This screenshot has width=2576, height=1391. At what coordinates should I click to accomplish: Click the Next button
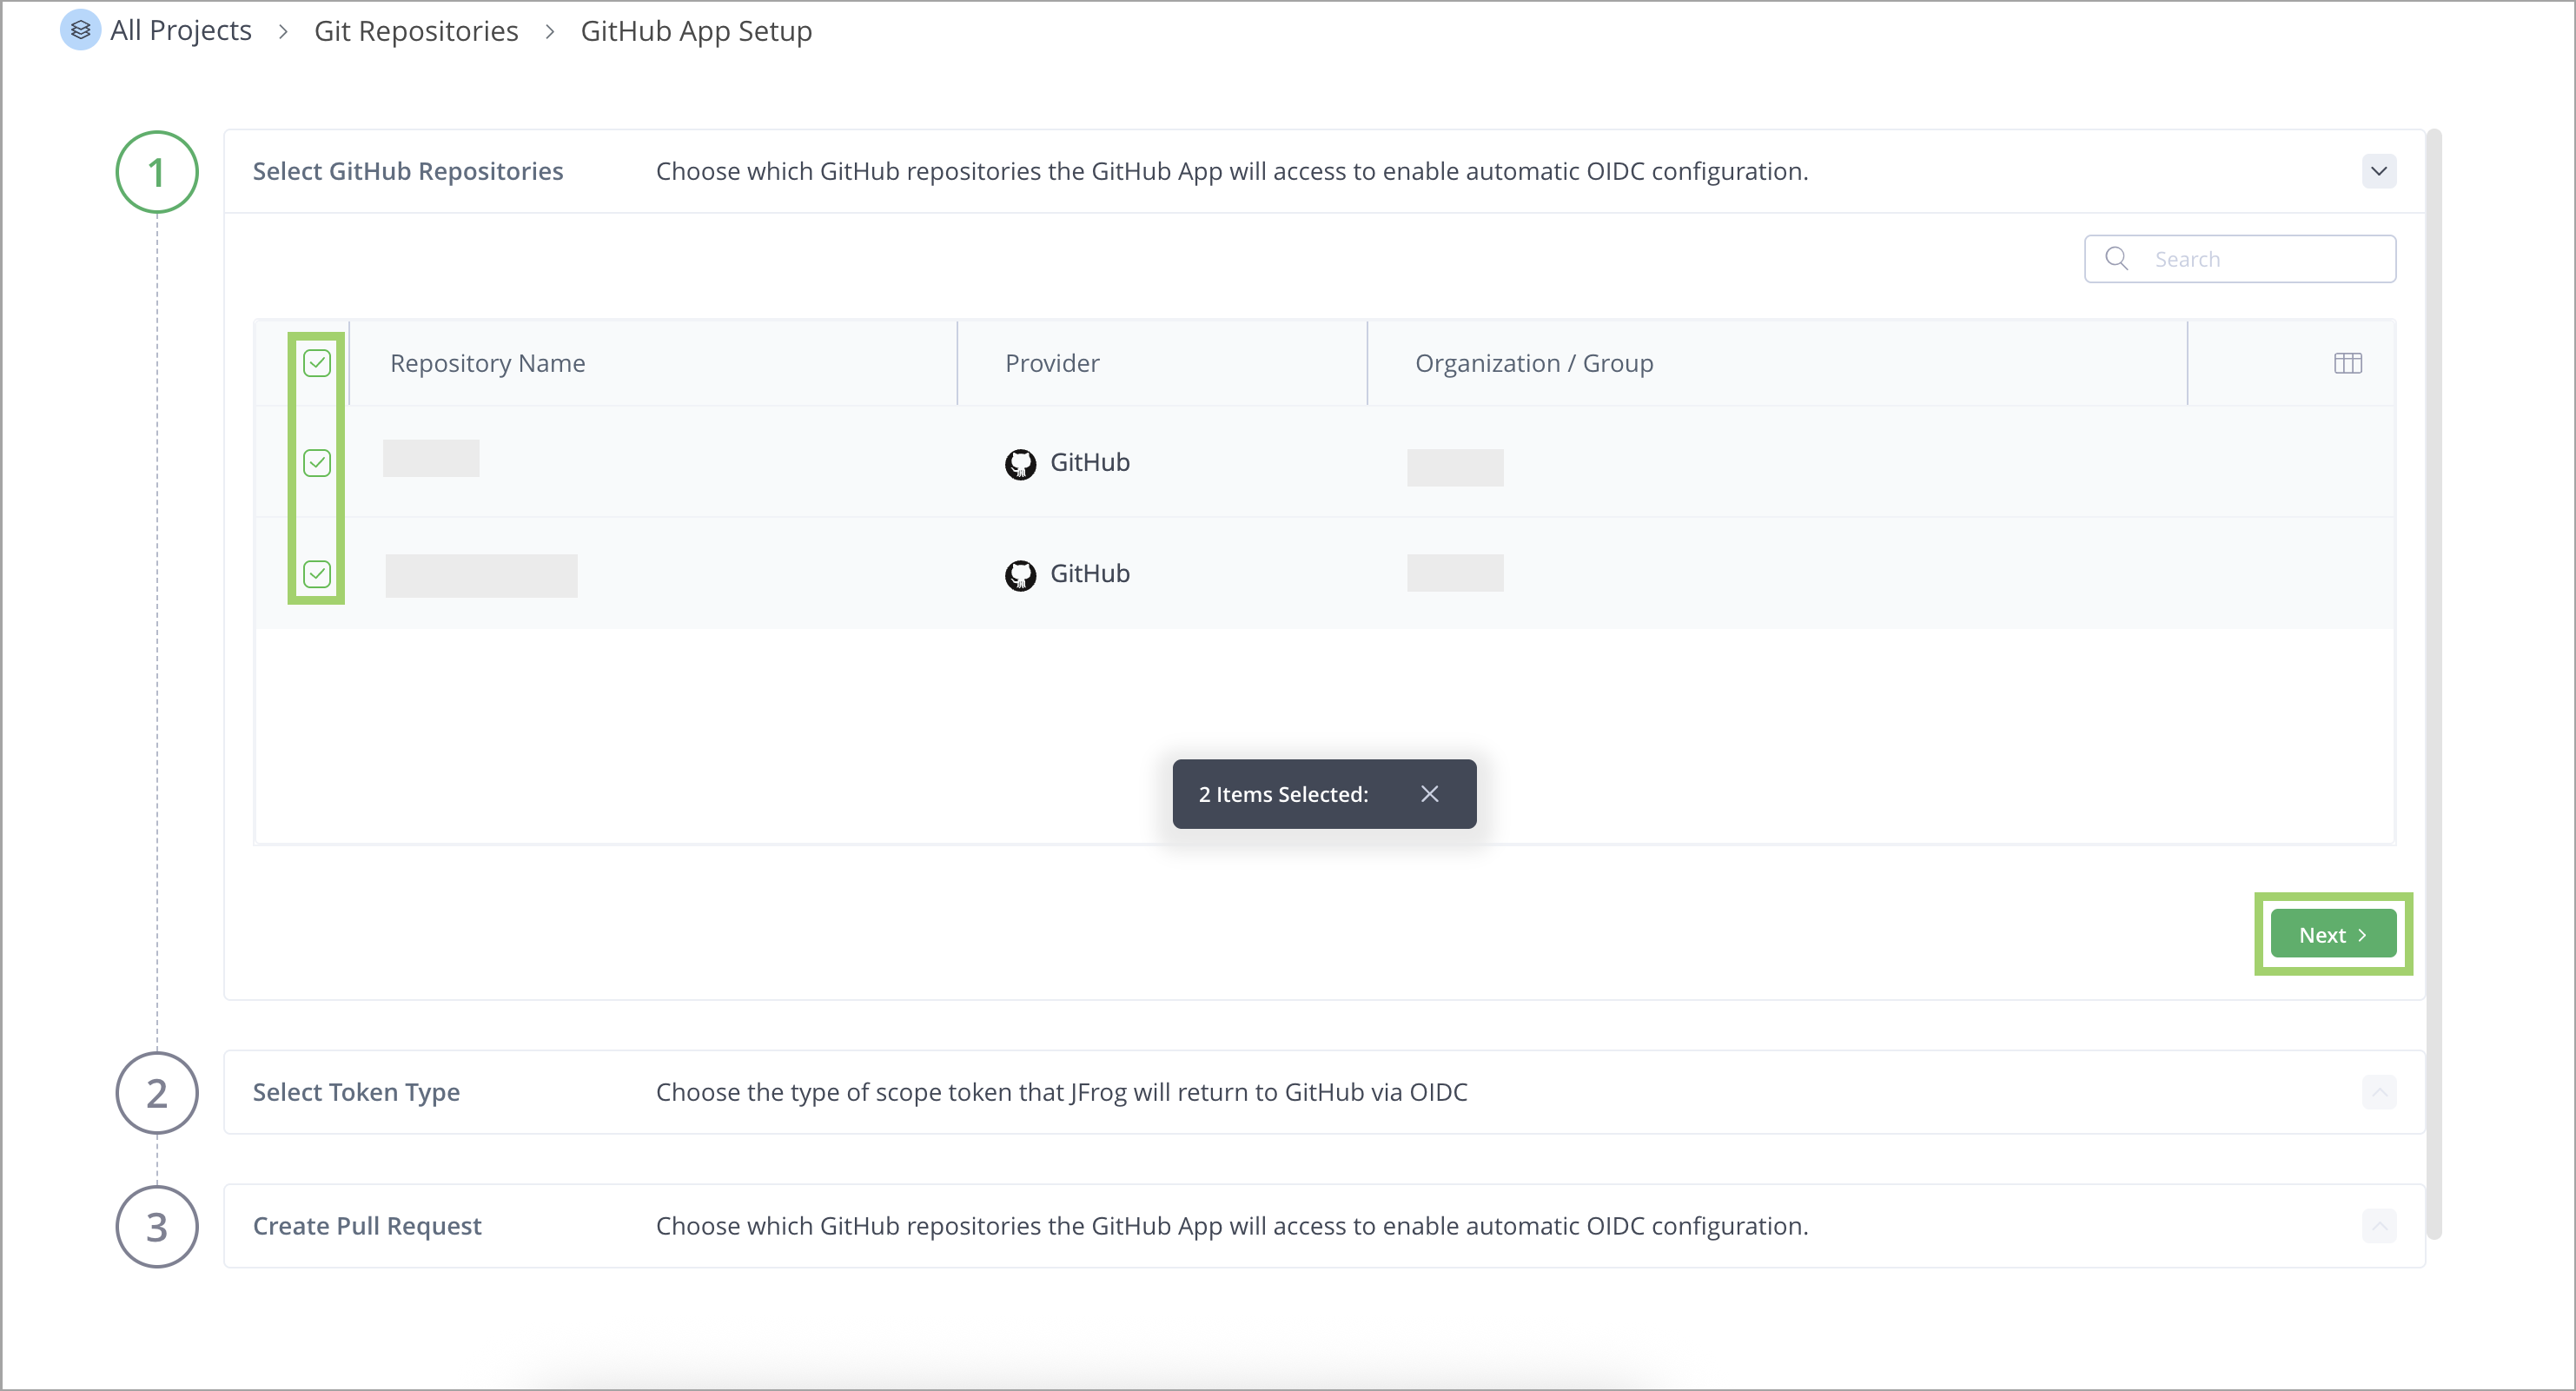click(x=2332, y=934)
